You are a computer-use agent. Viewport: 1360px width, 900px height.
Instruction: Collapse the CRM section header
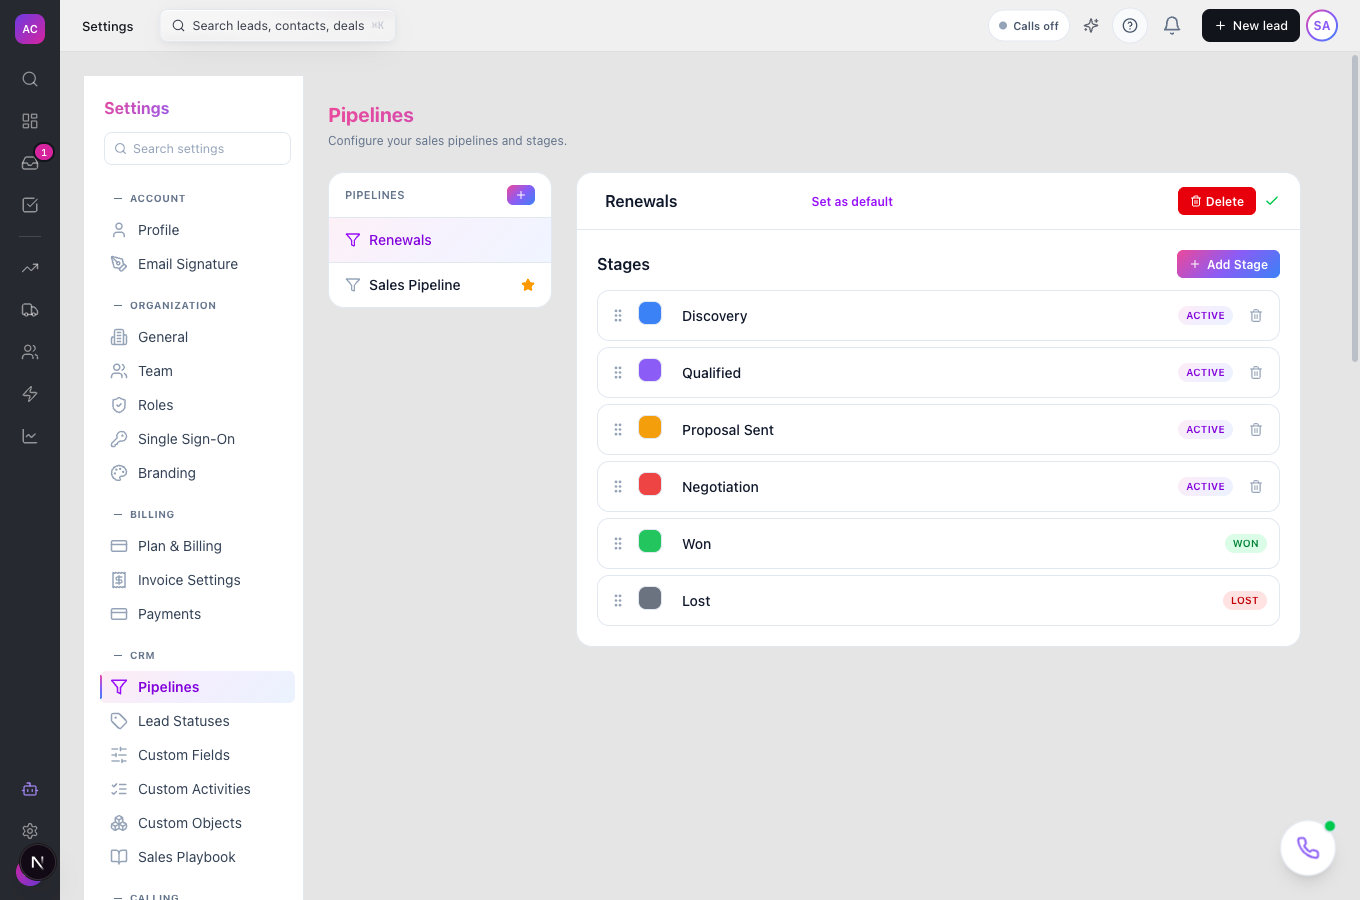[134, 656]
